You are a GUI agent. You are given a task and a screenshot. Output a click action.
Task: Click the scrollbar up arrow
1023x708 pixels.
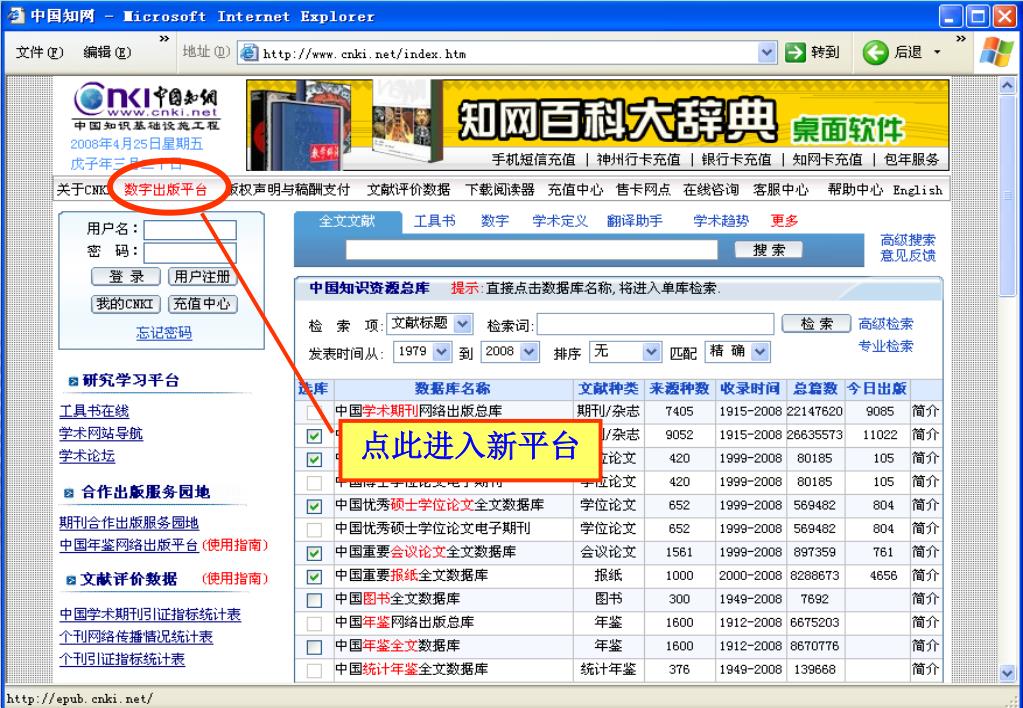(1007, 86)
